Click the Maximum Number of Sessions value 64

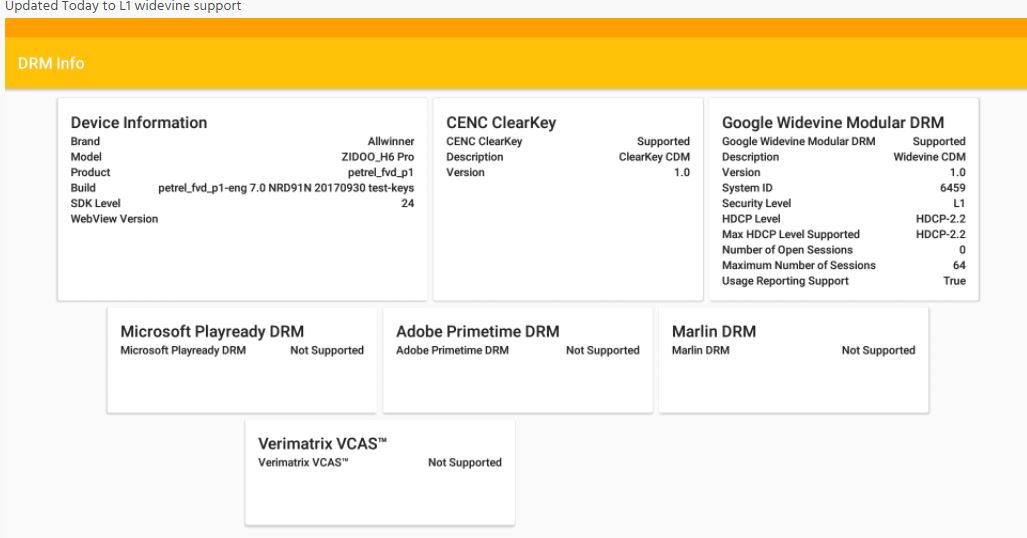point(958,265)
